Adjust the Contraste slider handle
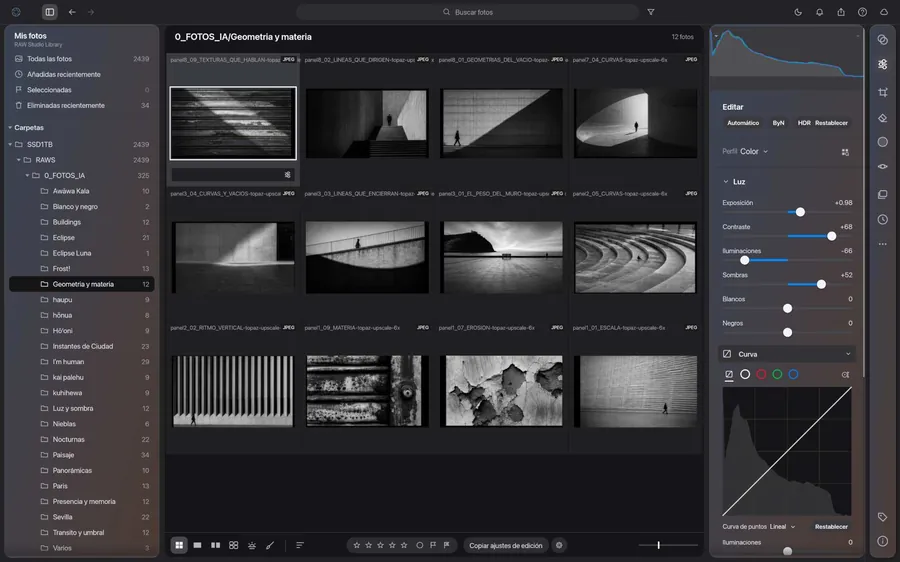Image resolution: width=900 pixels, height=562 pixels. pos(831,236)
